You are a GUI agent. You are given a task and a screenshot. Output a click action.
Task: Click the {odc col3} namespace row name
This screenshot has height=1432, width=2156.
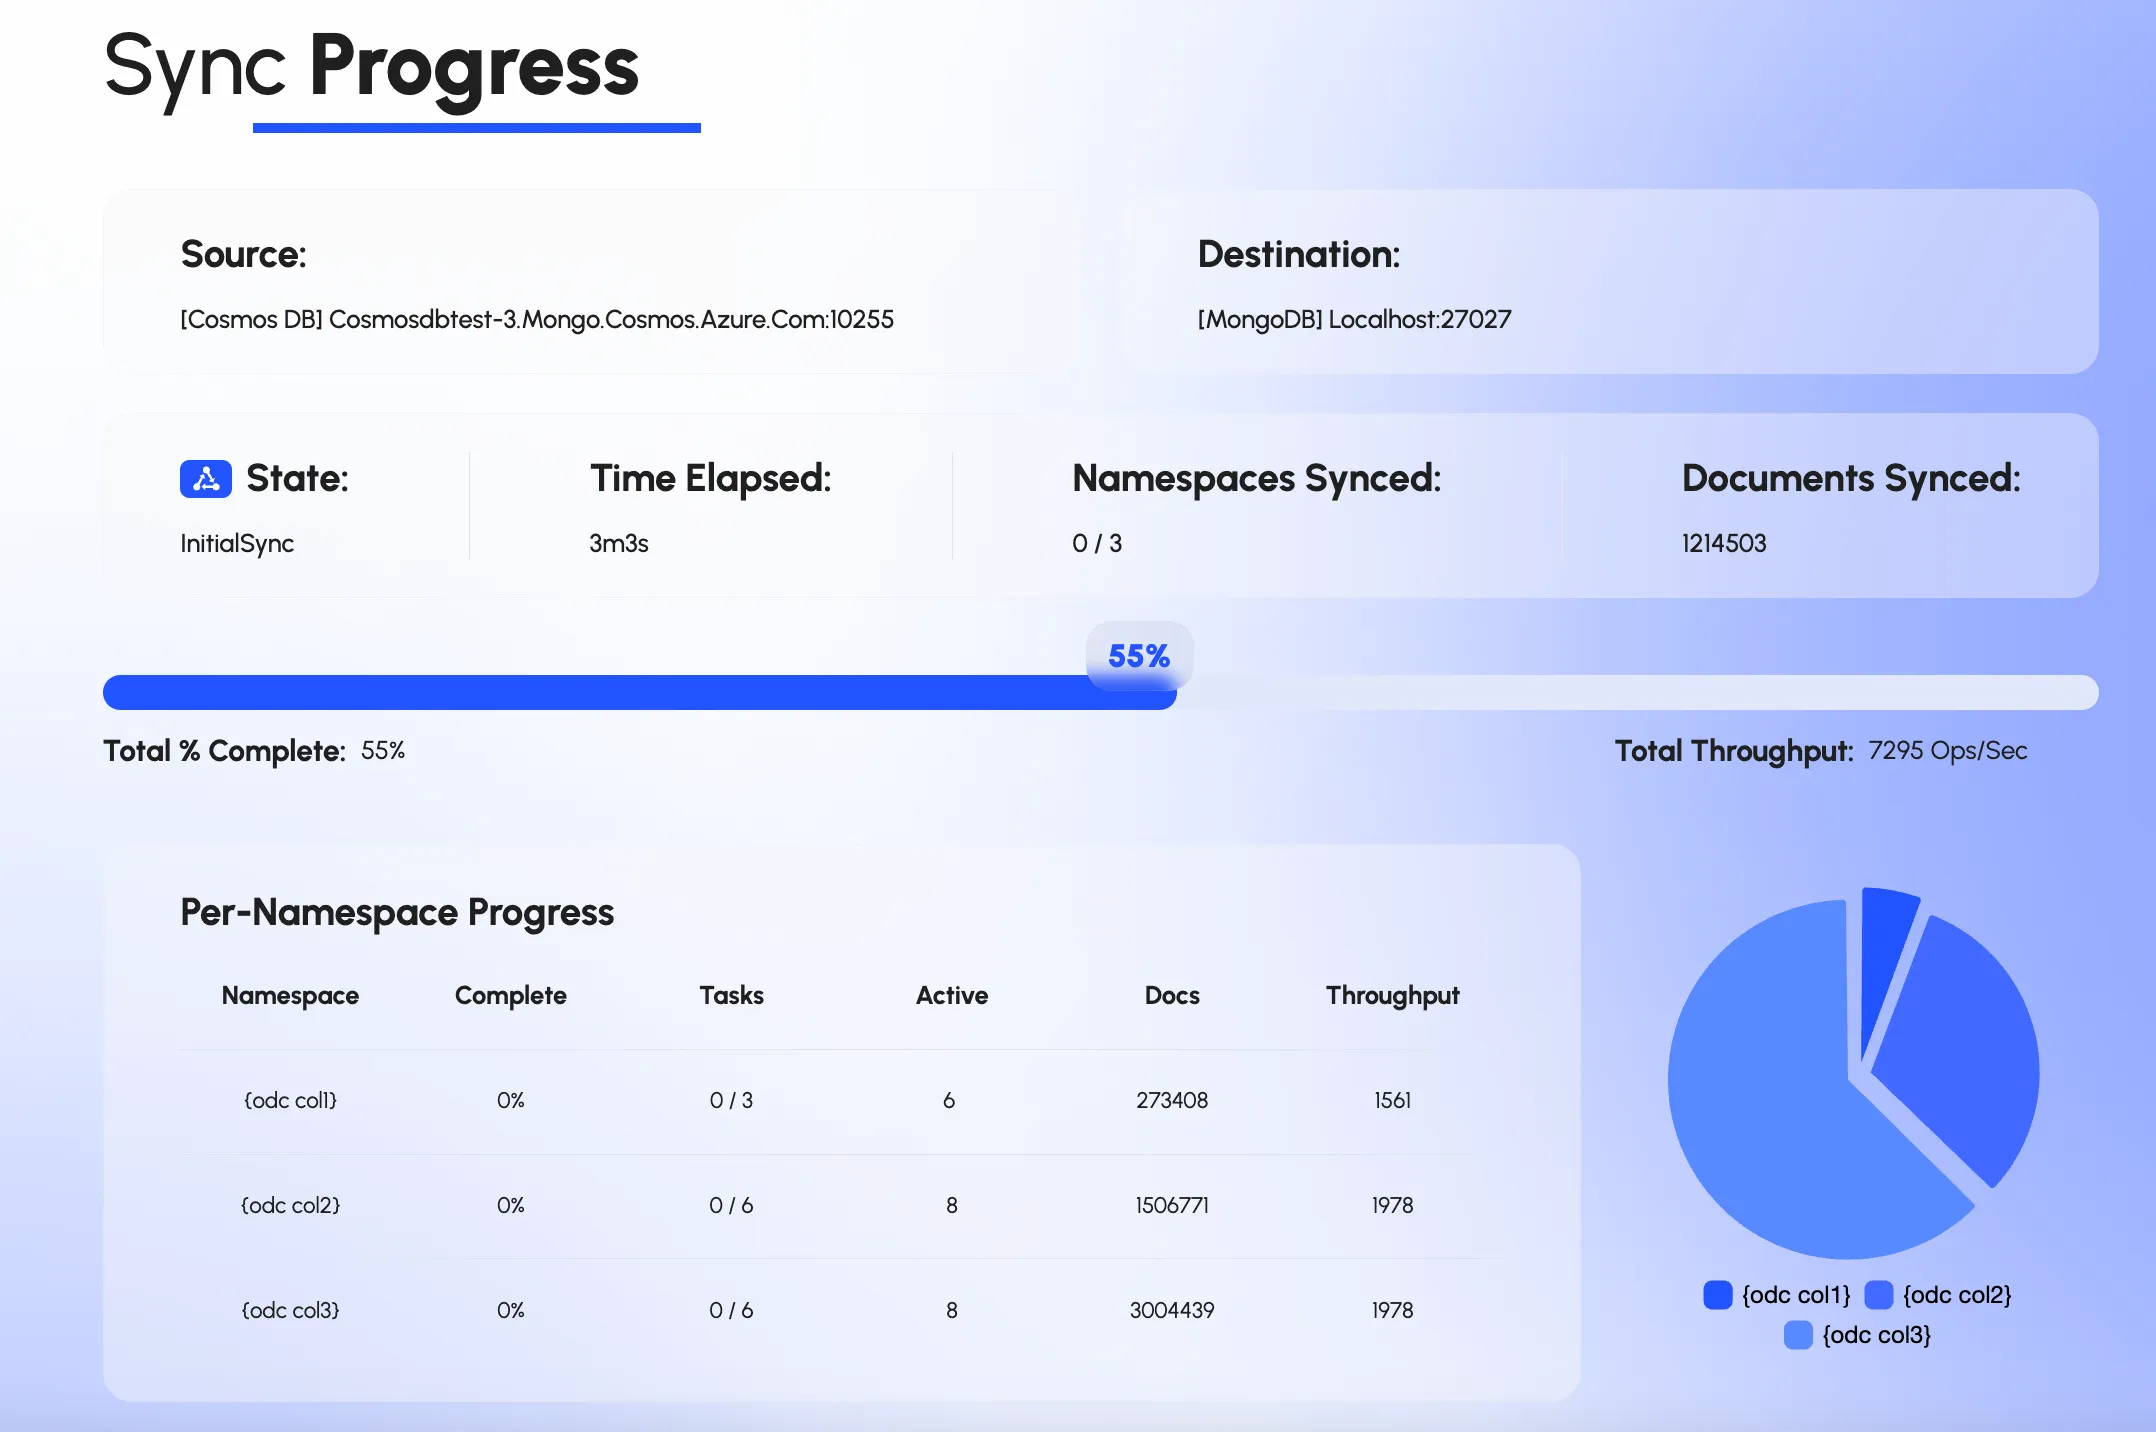click(290, 1310)
